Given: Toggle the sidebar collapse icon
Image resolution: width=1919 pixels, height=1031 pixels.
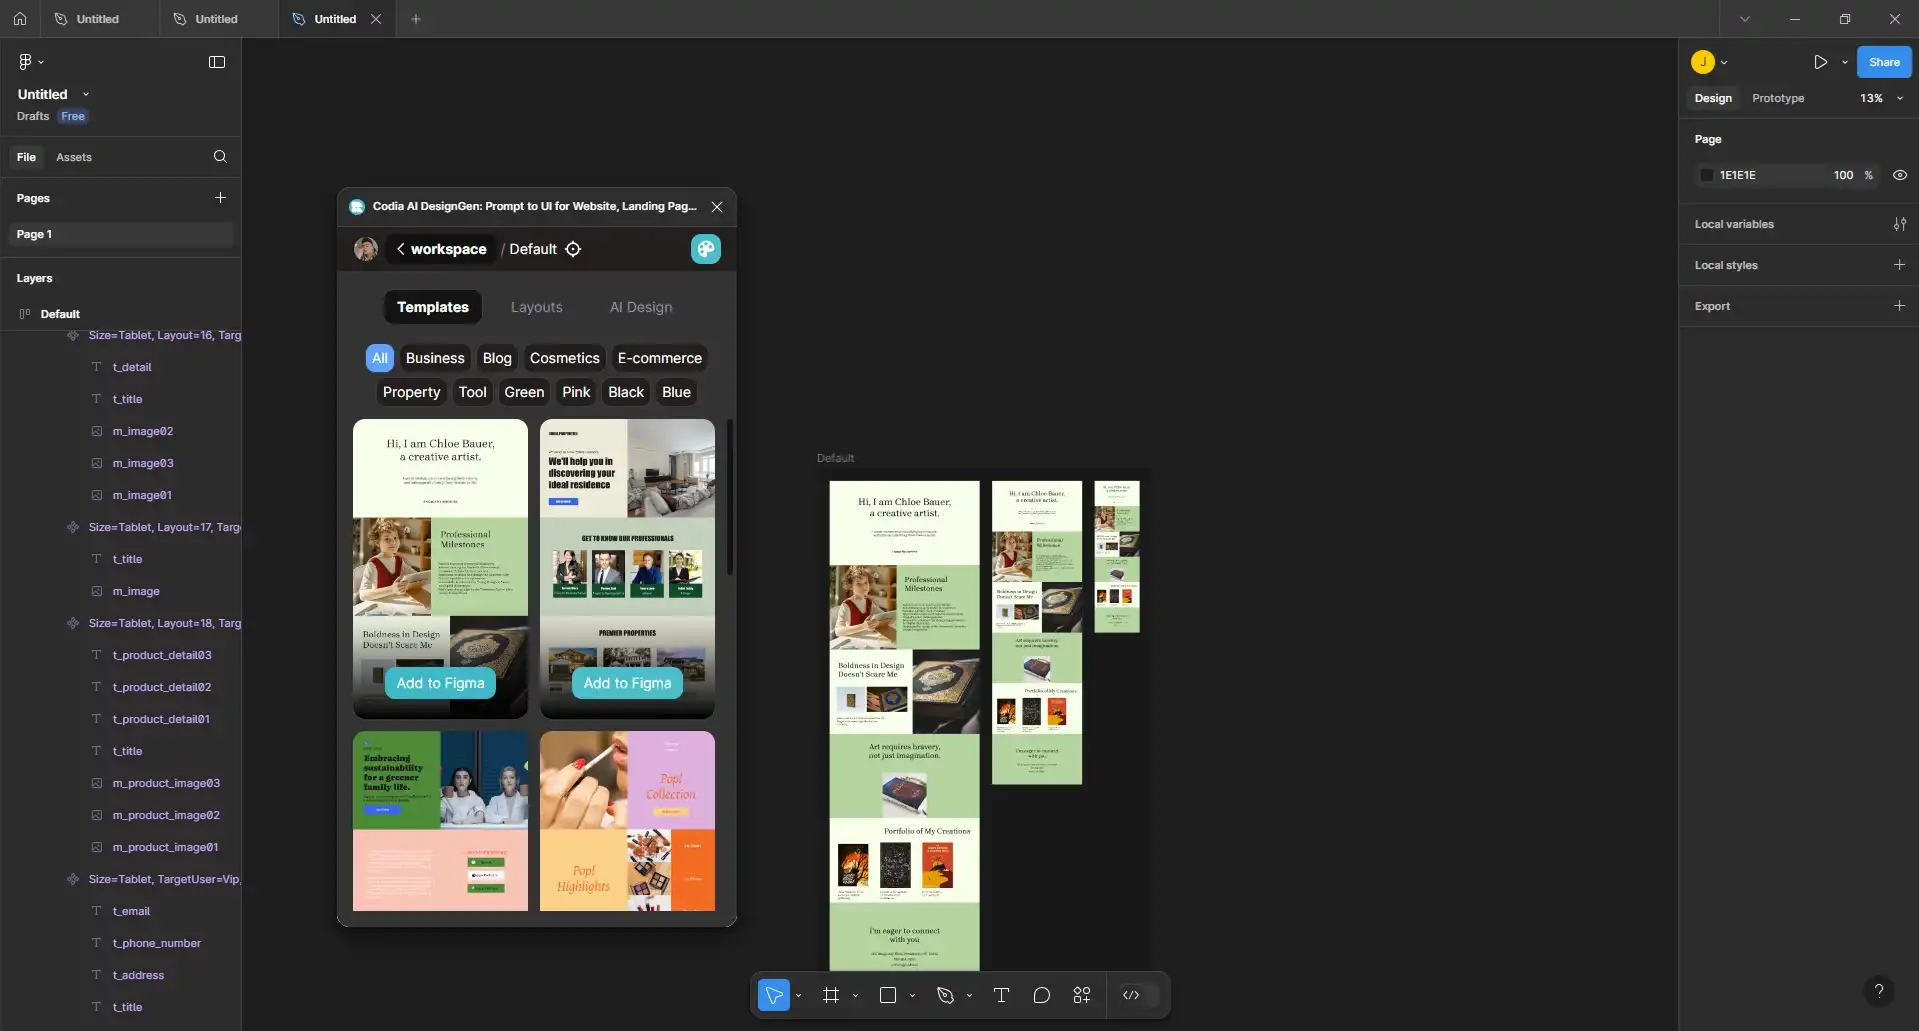Looking at the screenshot, I should [217, 62].
